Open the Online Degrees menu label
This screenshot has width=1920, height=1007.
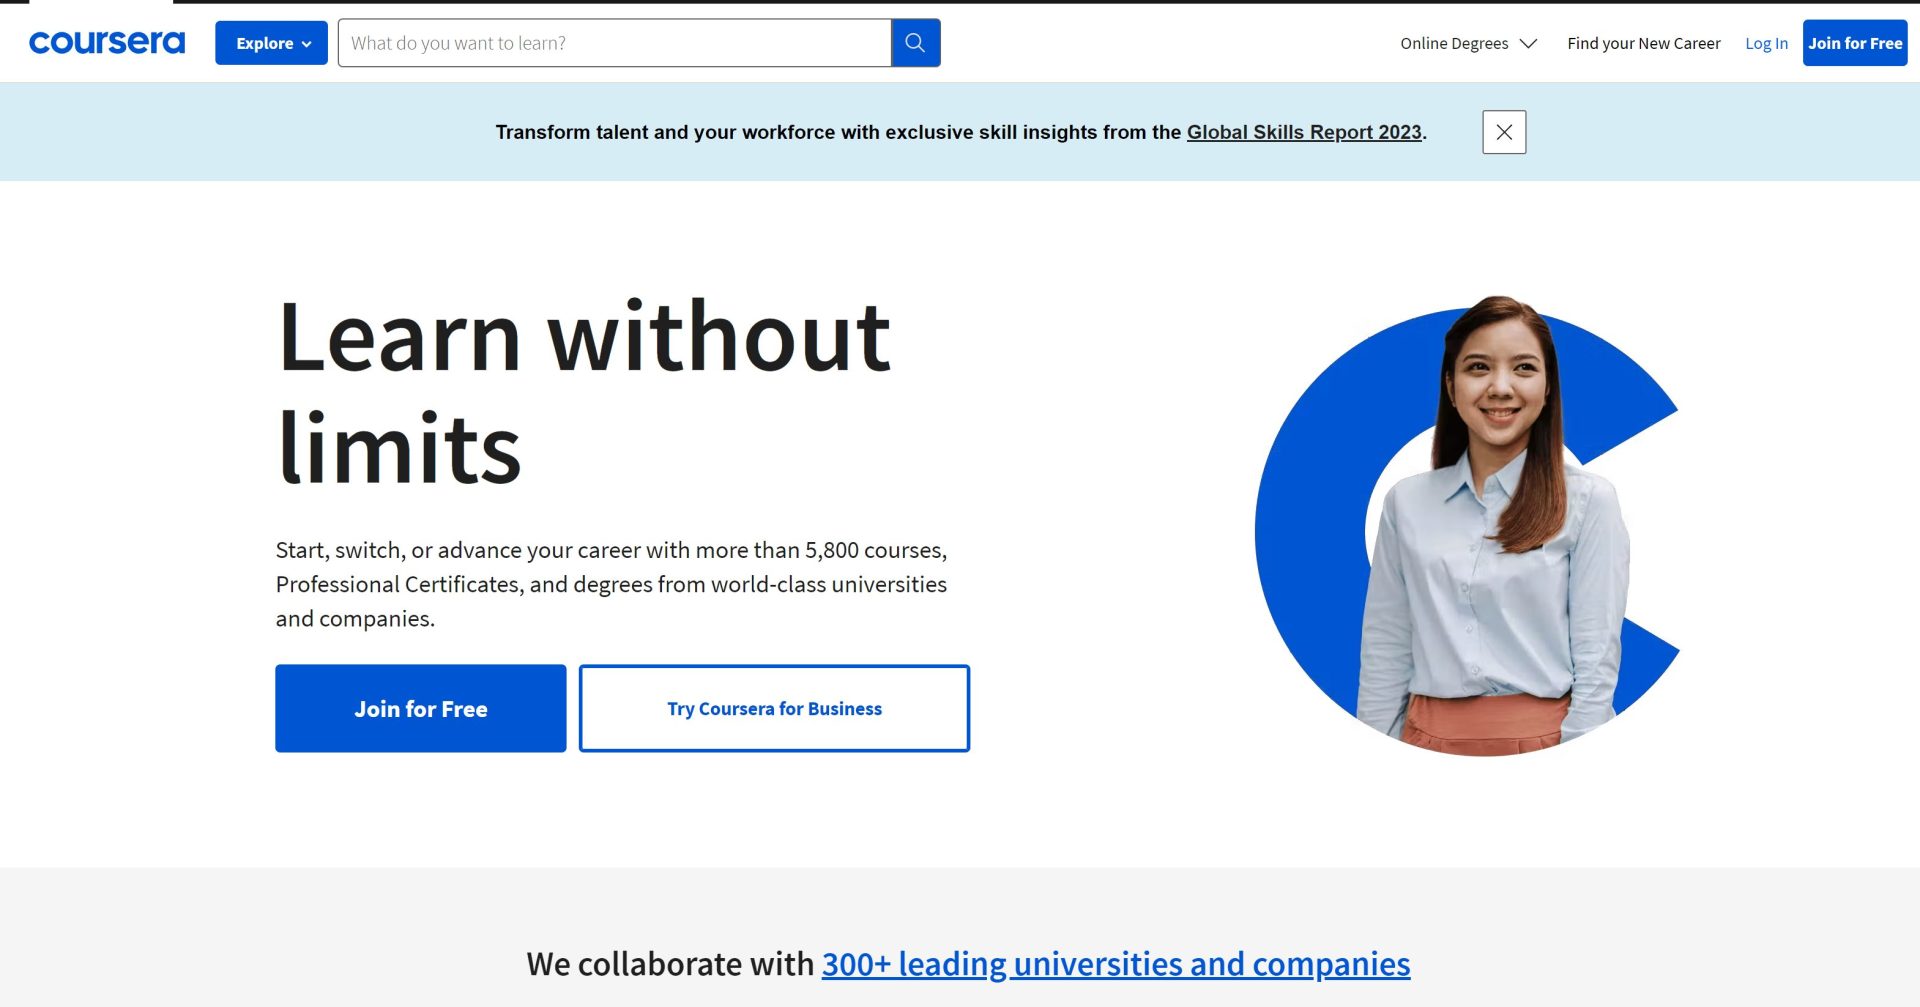(x=1453, y=43)
